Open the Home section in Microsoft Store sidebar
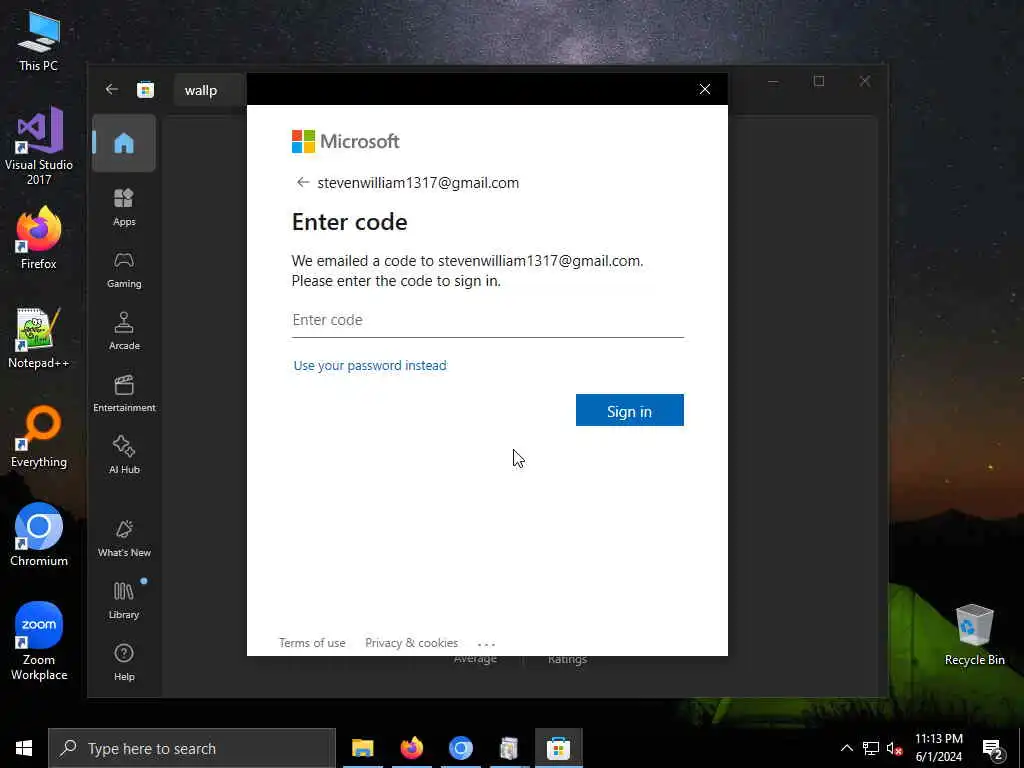The height and width of the screenshot is (768, 1024). 124,143
